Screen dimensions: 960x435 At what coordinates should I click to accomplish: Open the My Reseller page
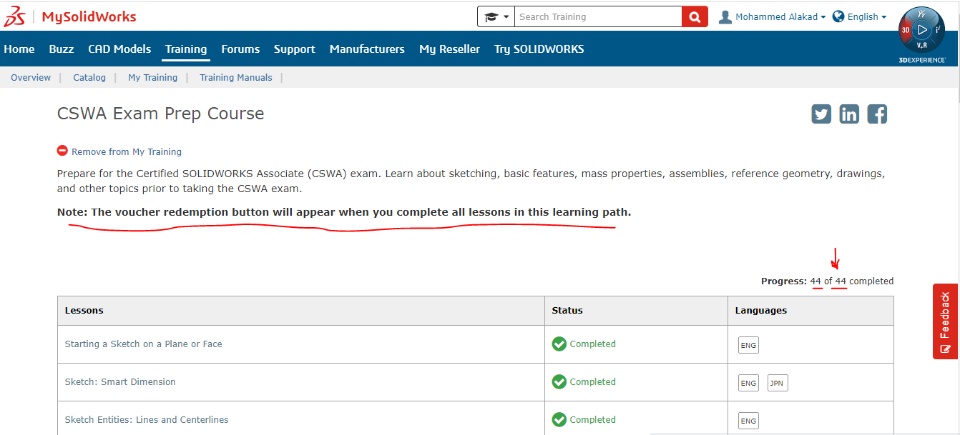coord(449,49)
